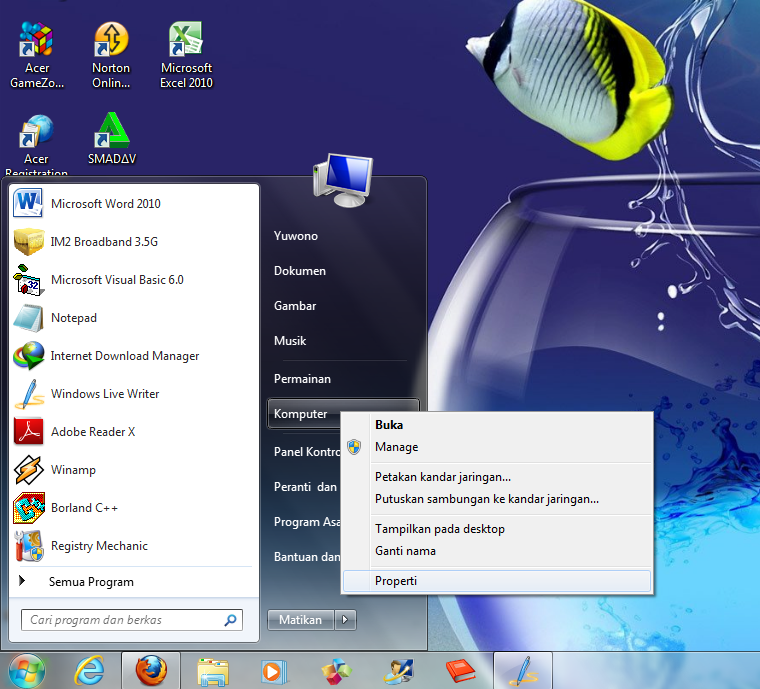760x689 pixels.
Task: Click the Borland C++ icon
Action: tap(28, 508)
